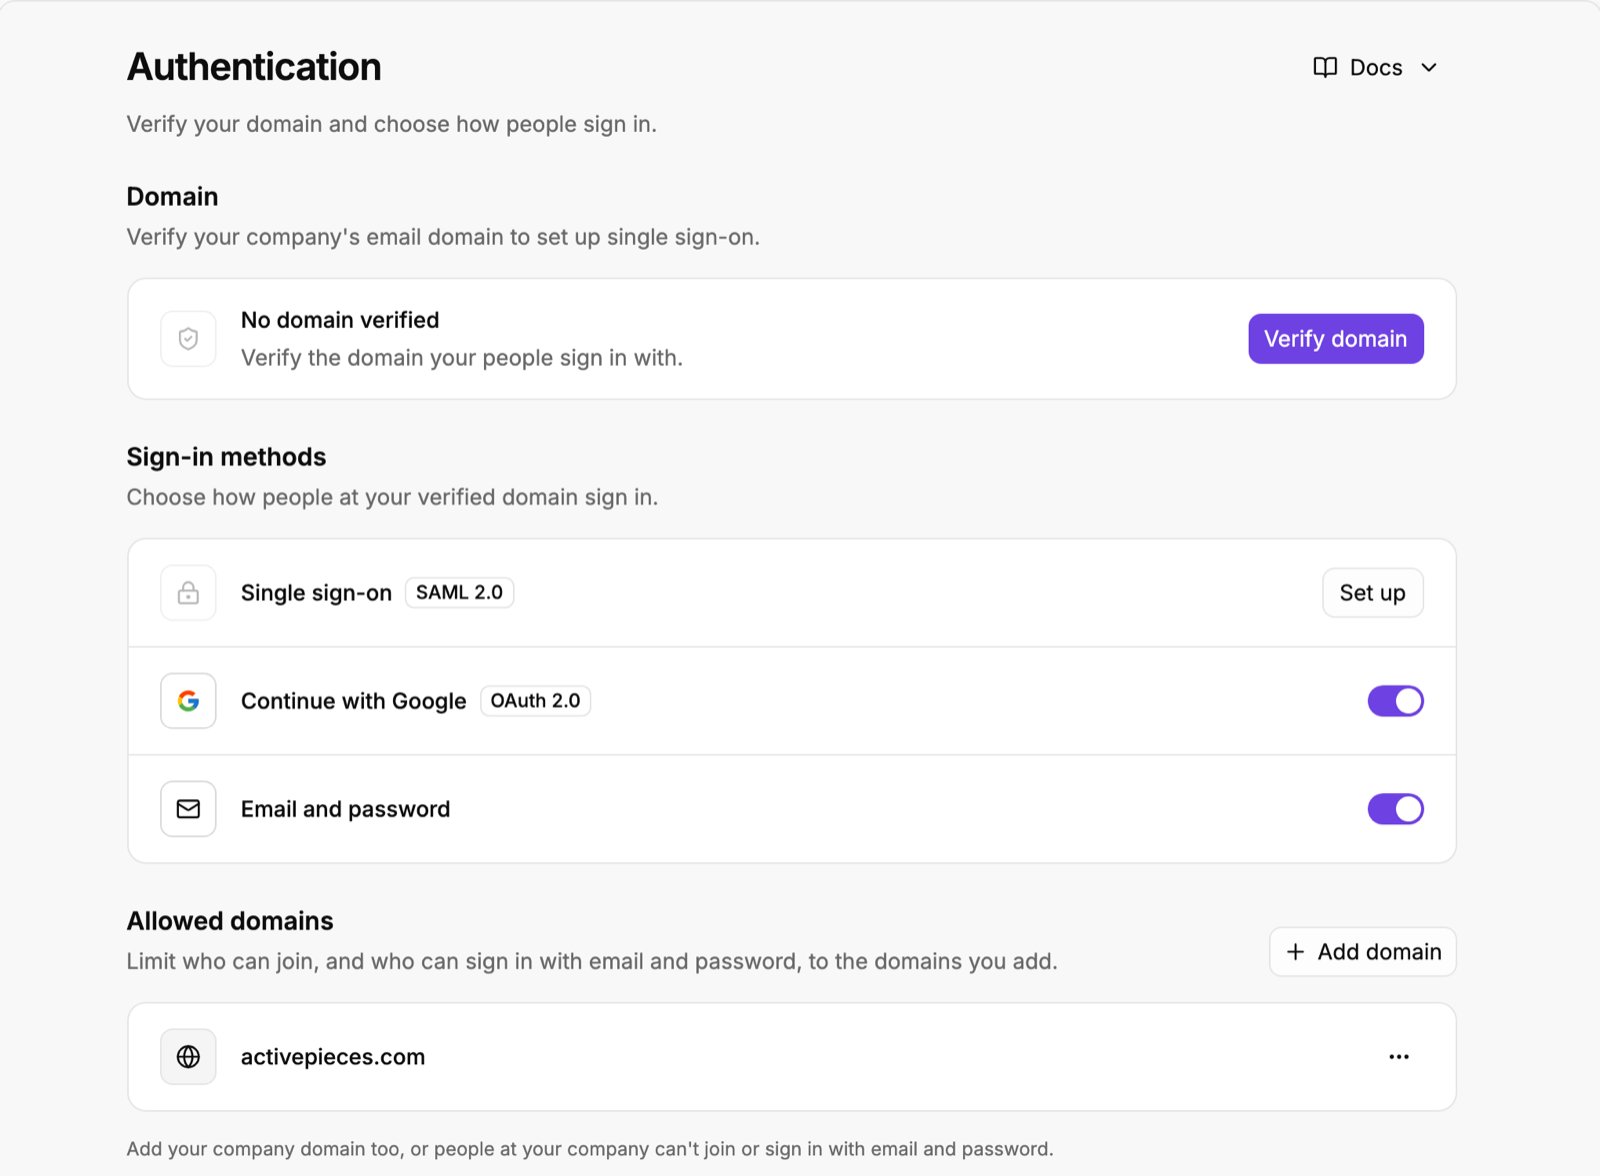Click the Google logo icon
Screen dimensions: 1600x1176
(x=188, y=701)
